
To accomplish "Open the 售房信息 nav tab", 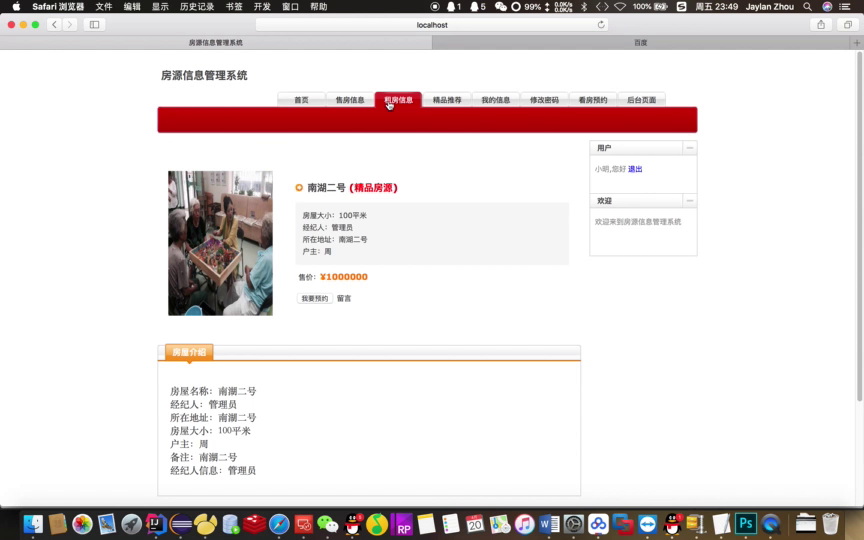I will (350, 100).
